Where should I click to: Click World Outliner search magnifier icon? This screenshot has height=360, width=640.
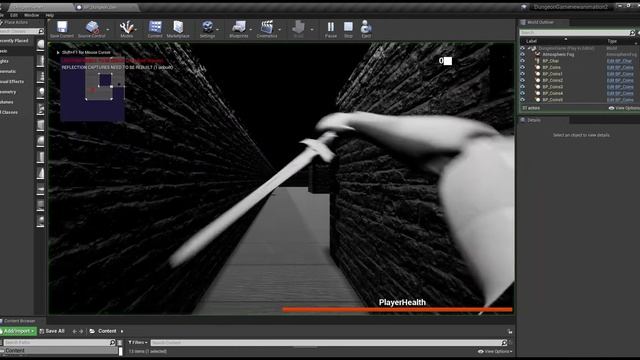click(632, 32)
